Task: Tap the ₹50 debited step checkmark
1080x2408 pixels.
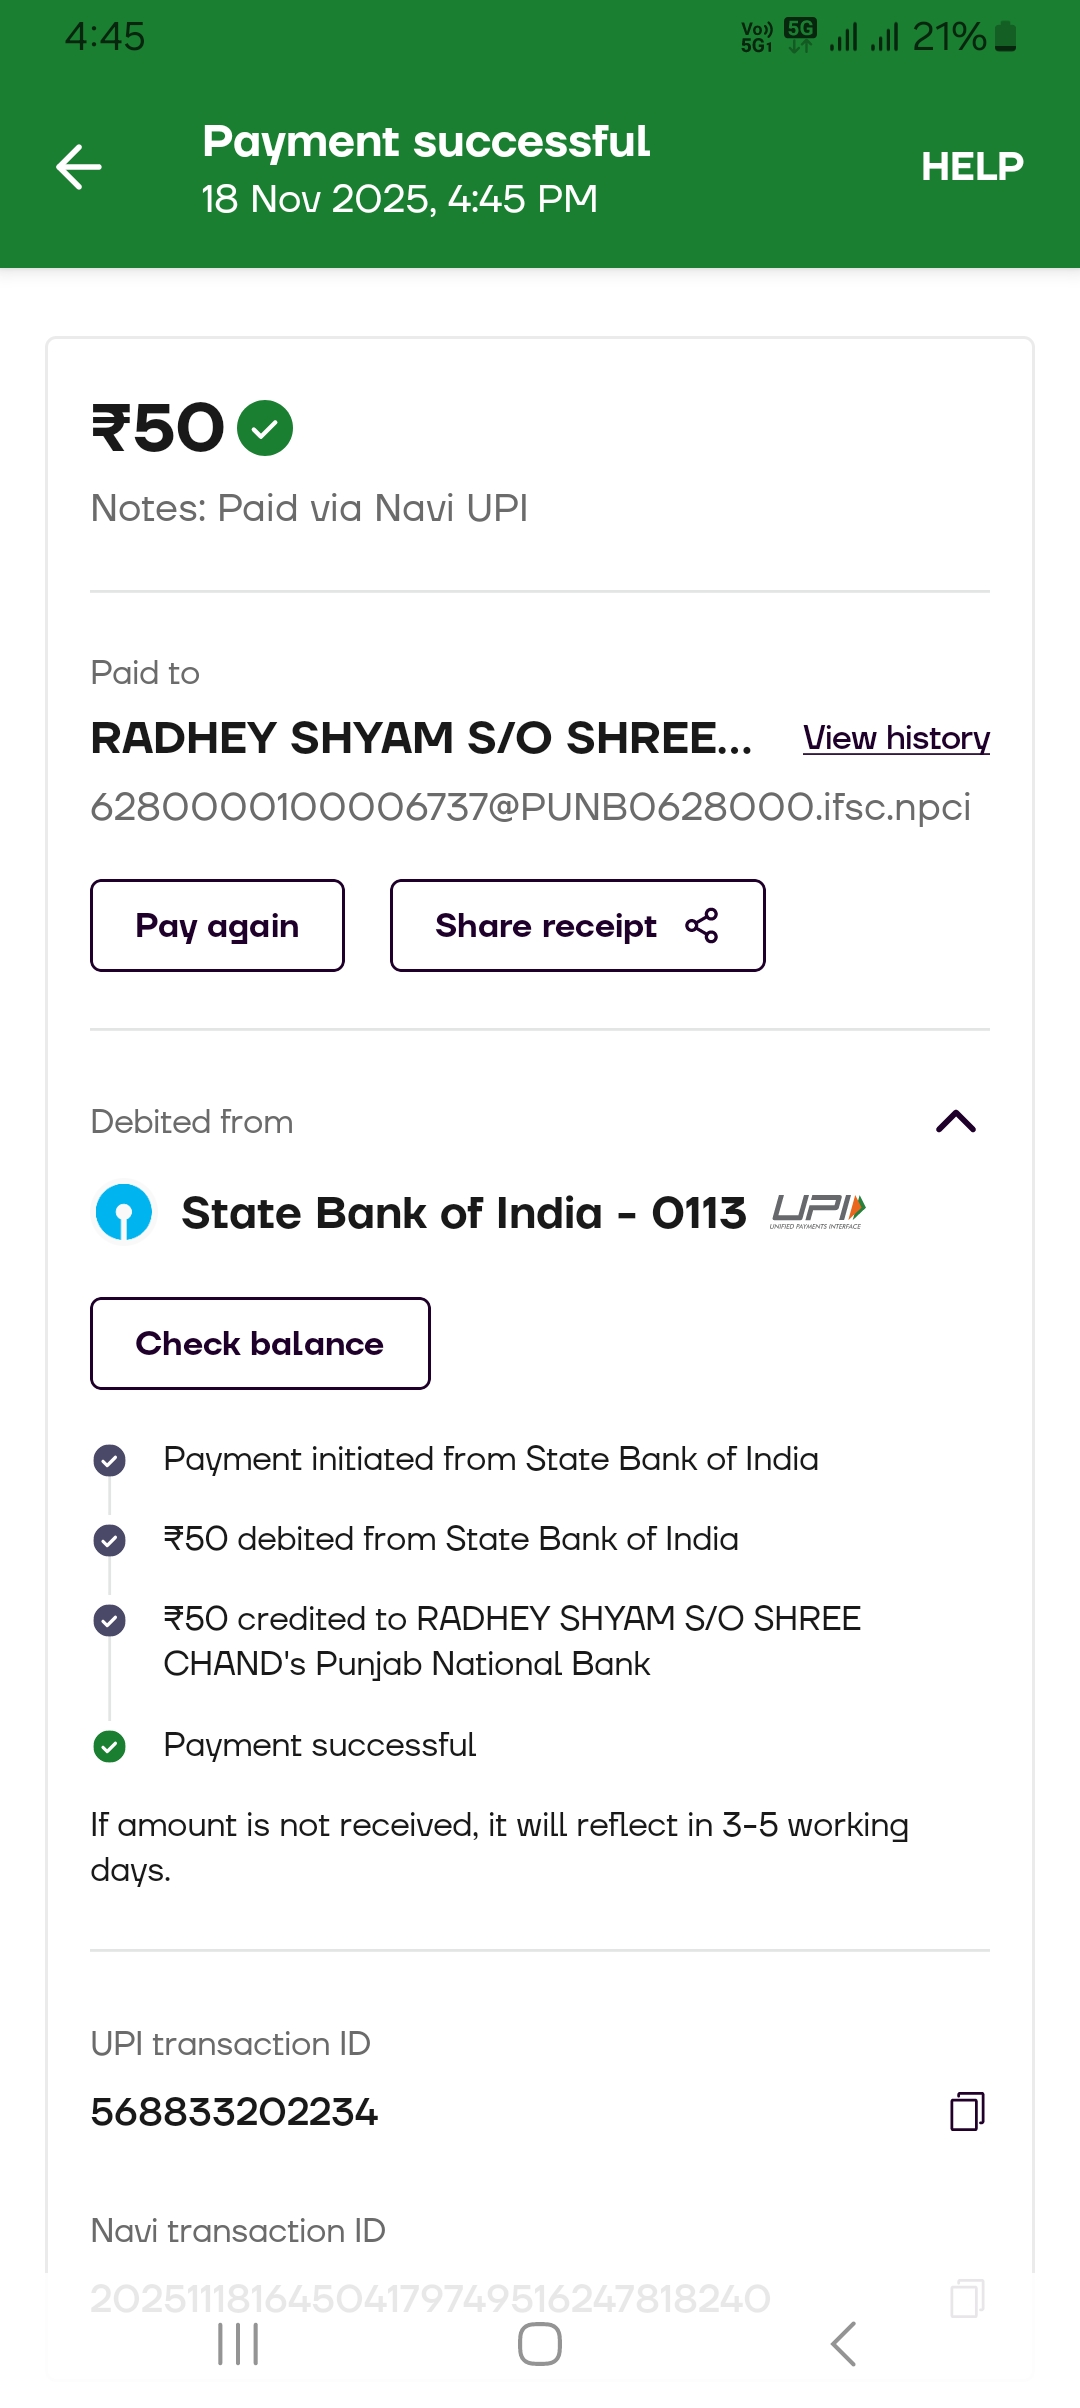Action: [x=110, y=1540]
